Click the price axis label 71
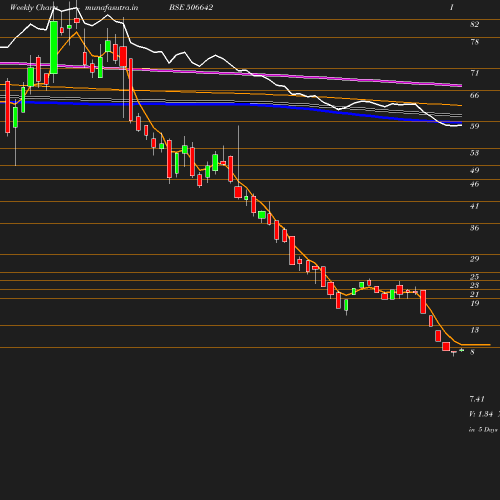 click(474, 73)
